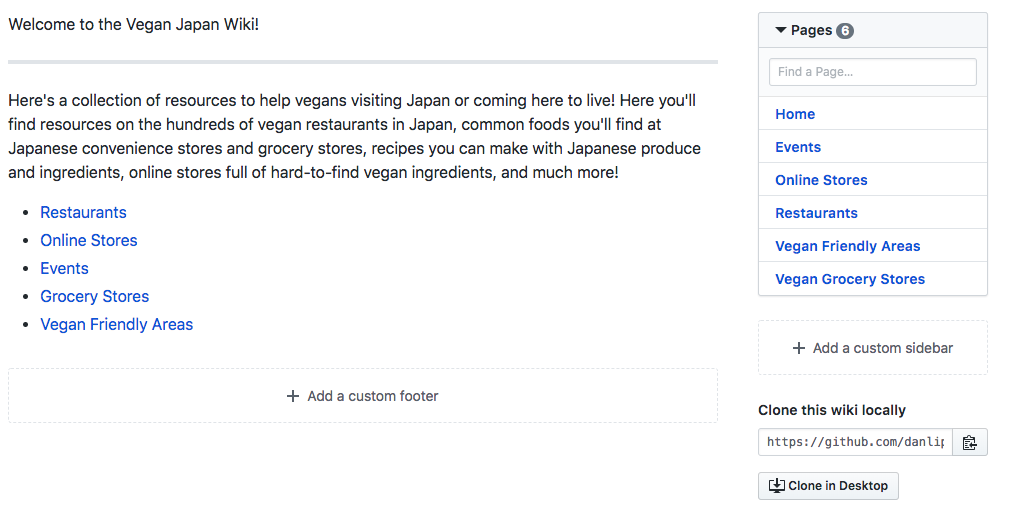The image size is (1009, 522).
Task: Go to Online Stores in Pages sidebar
Action: [x=821, y=180]
